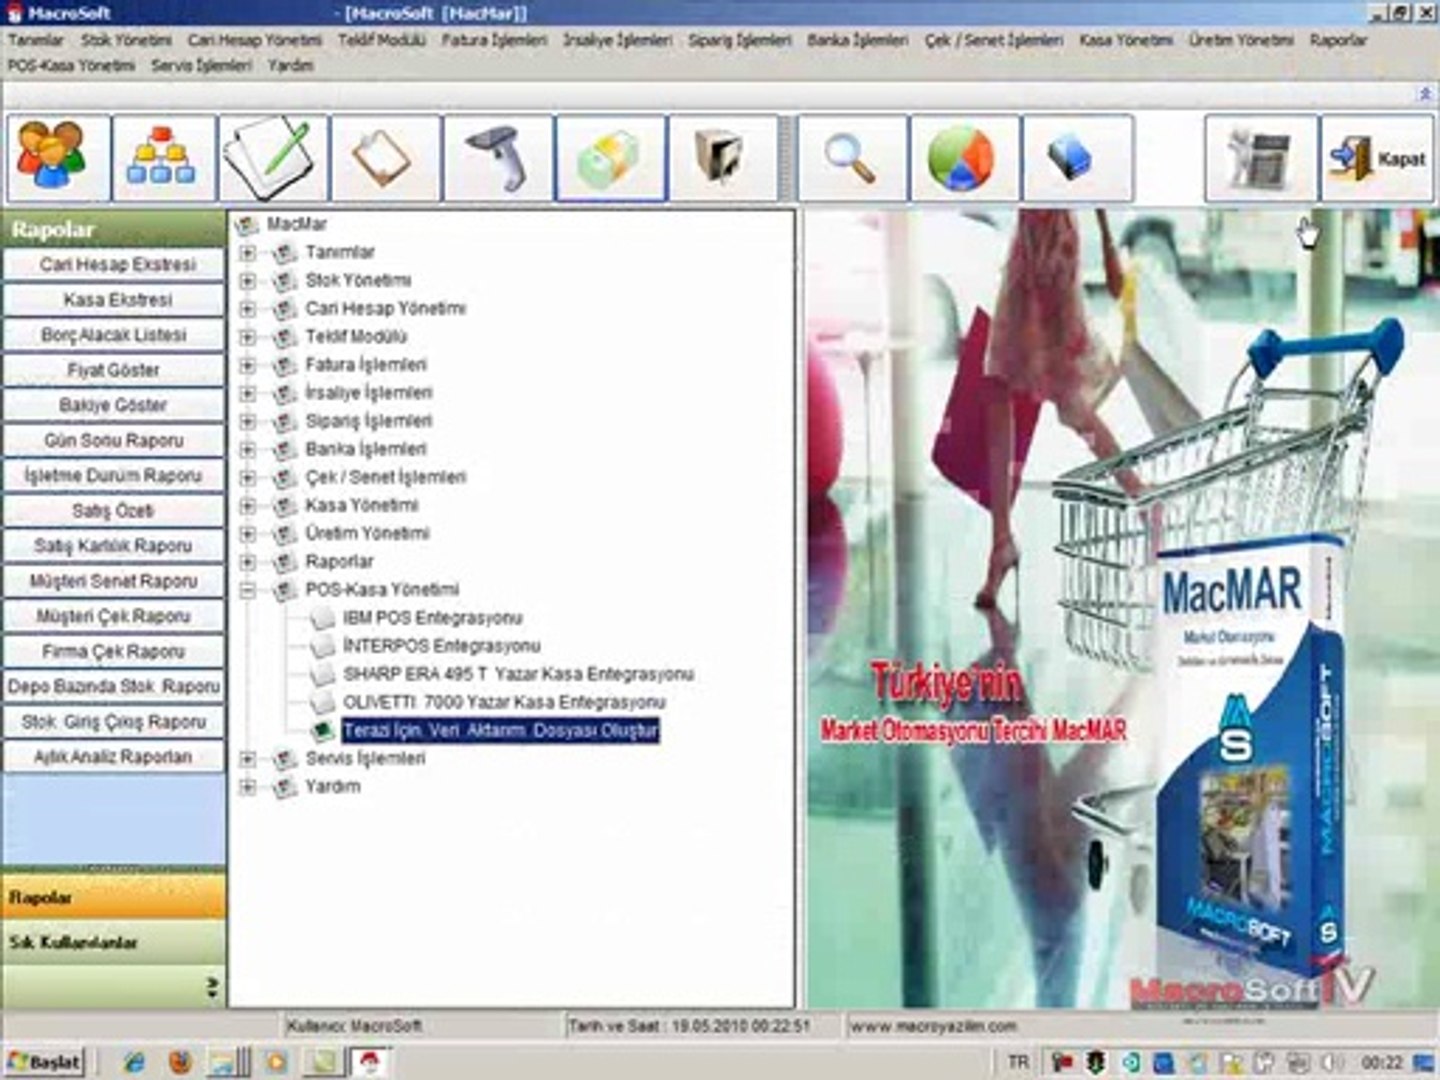The height and width of the screenshot is (1080, 1440).
Task: Expand the Yardım tree node
Action: tap(247, 787)
